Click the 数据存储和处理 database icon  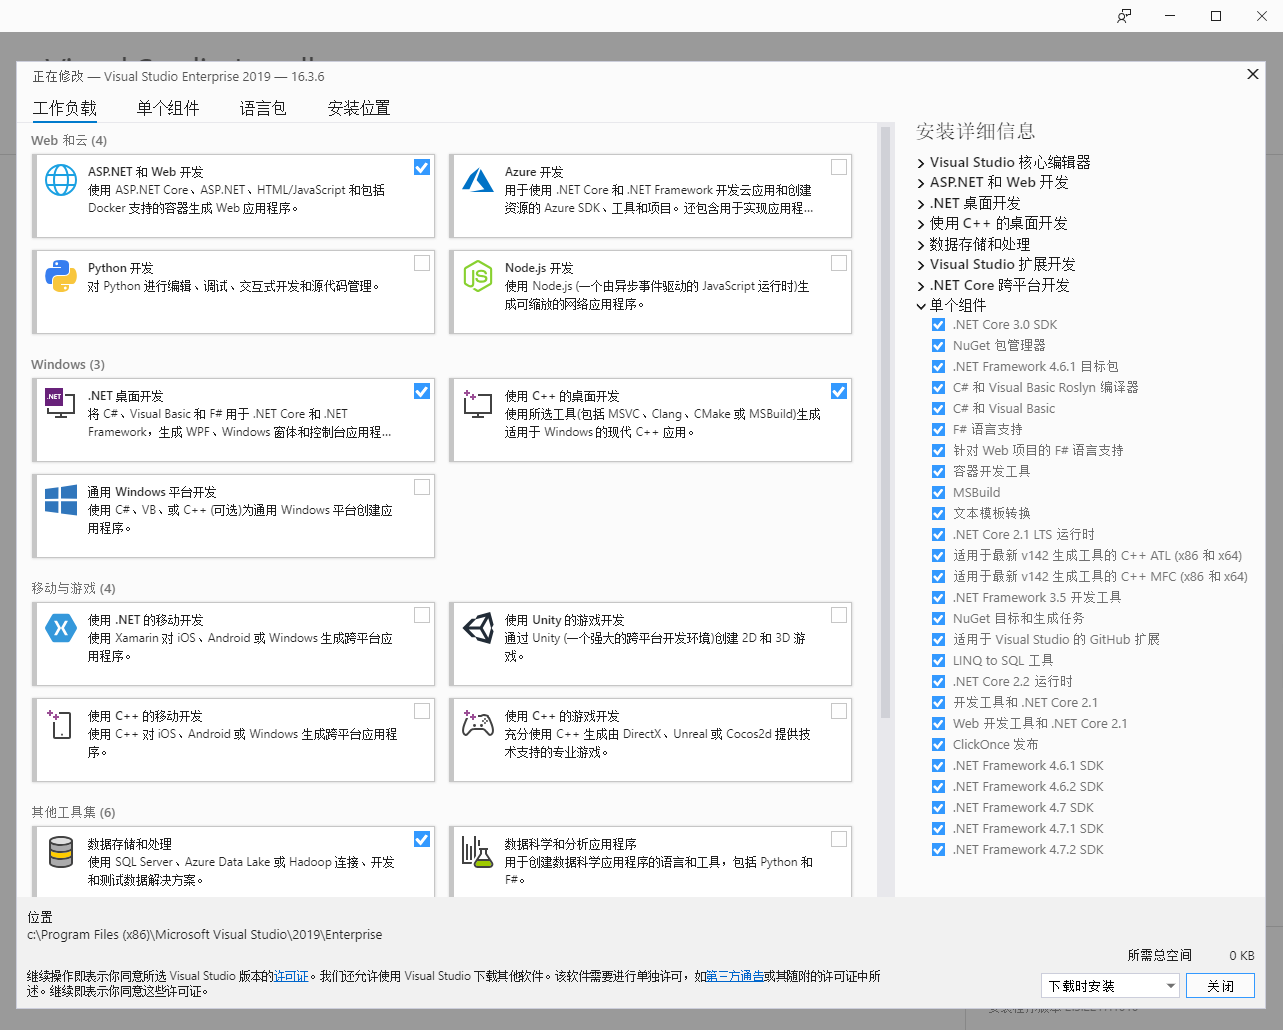[61, 852]
